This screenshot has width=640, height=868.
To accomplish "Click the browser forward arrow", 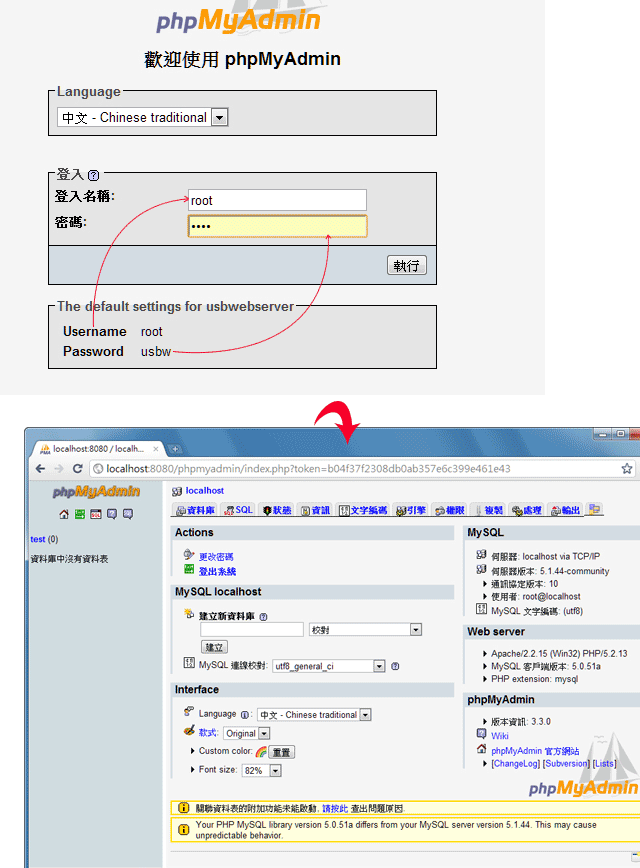I will pyautogui.click(x=59, y=469).
